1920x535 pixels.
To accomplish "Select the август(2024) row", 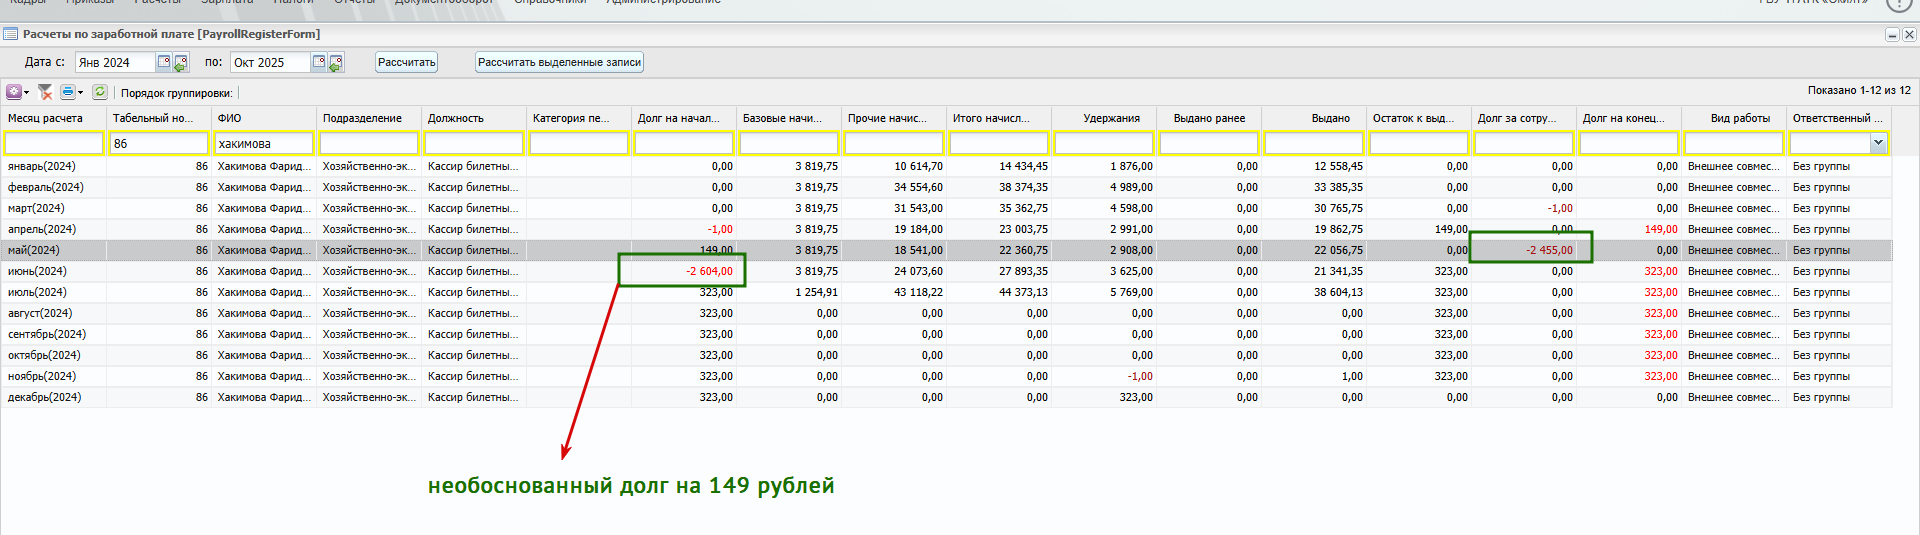I will [x=946, y=313].
